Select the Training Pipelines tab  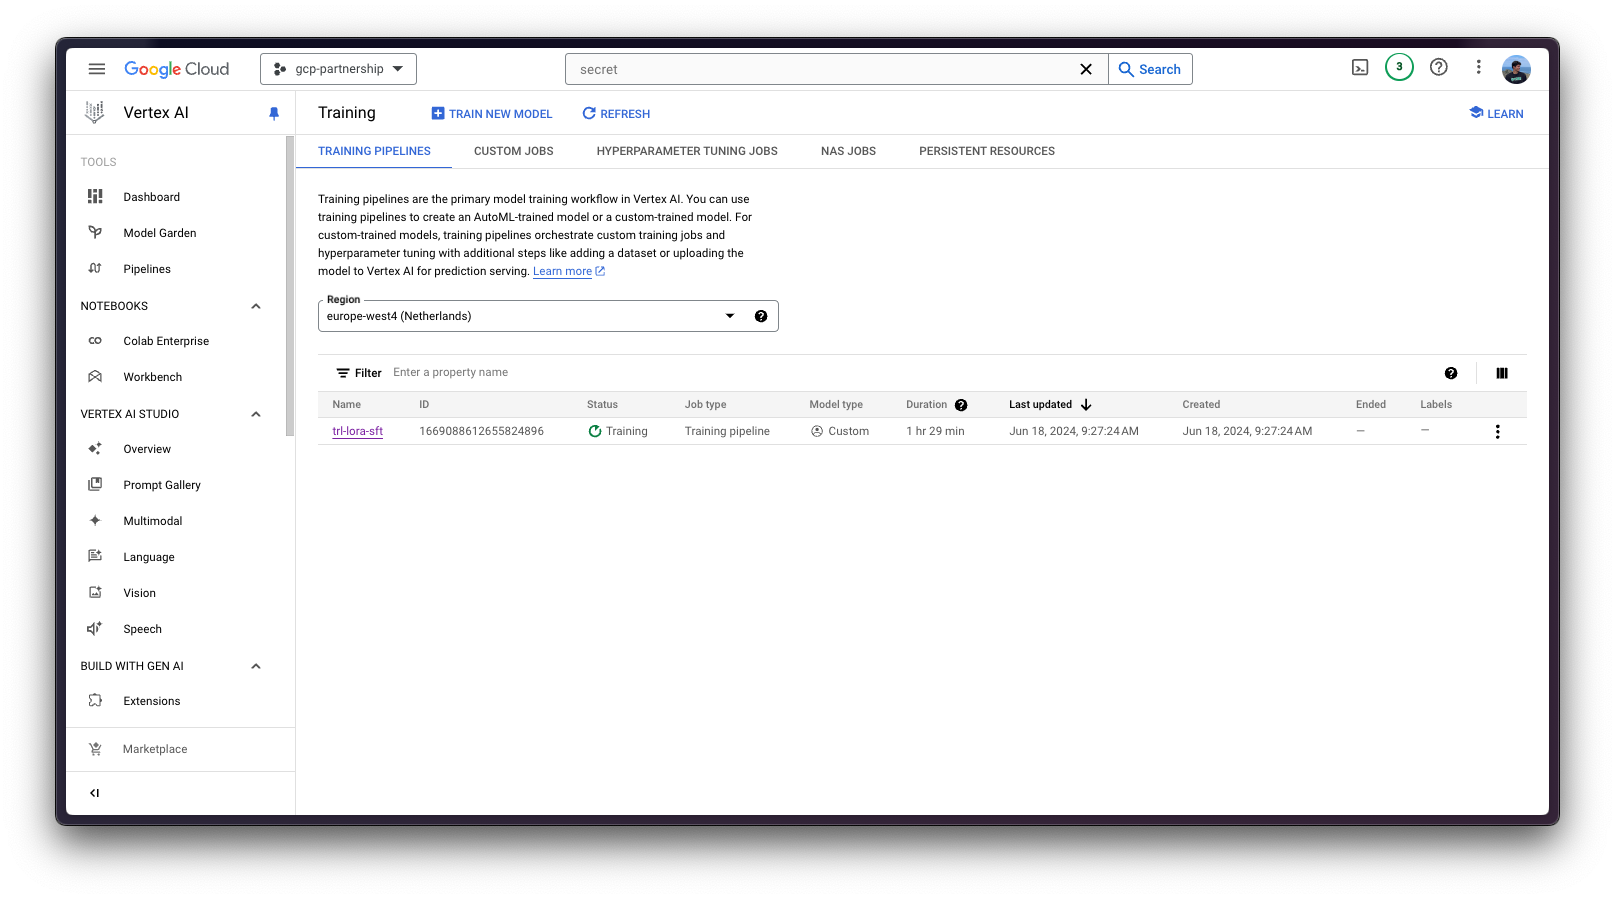coord(374,151)
